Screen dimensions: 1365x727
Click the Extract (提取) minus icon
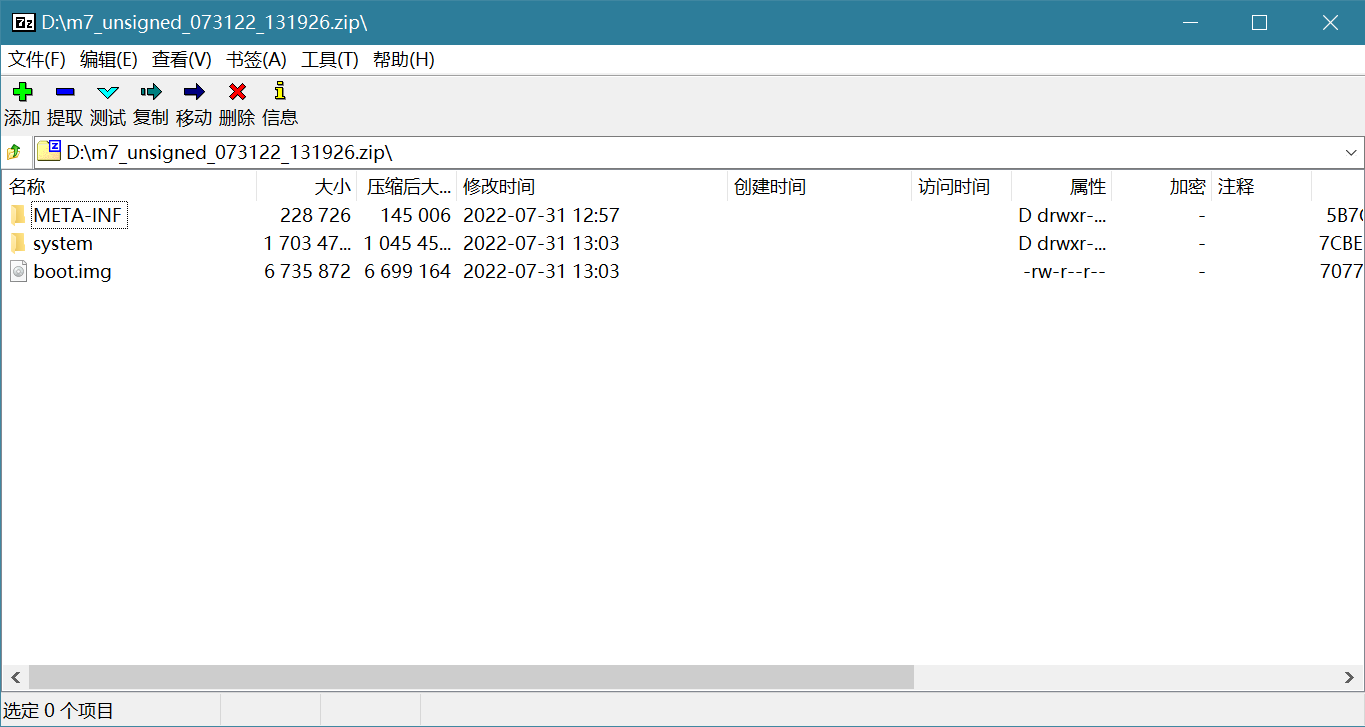click(x=65, y=92)
